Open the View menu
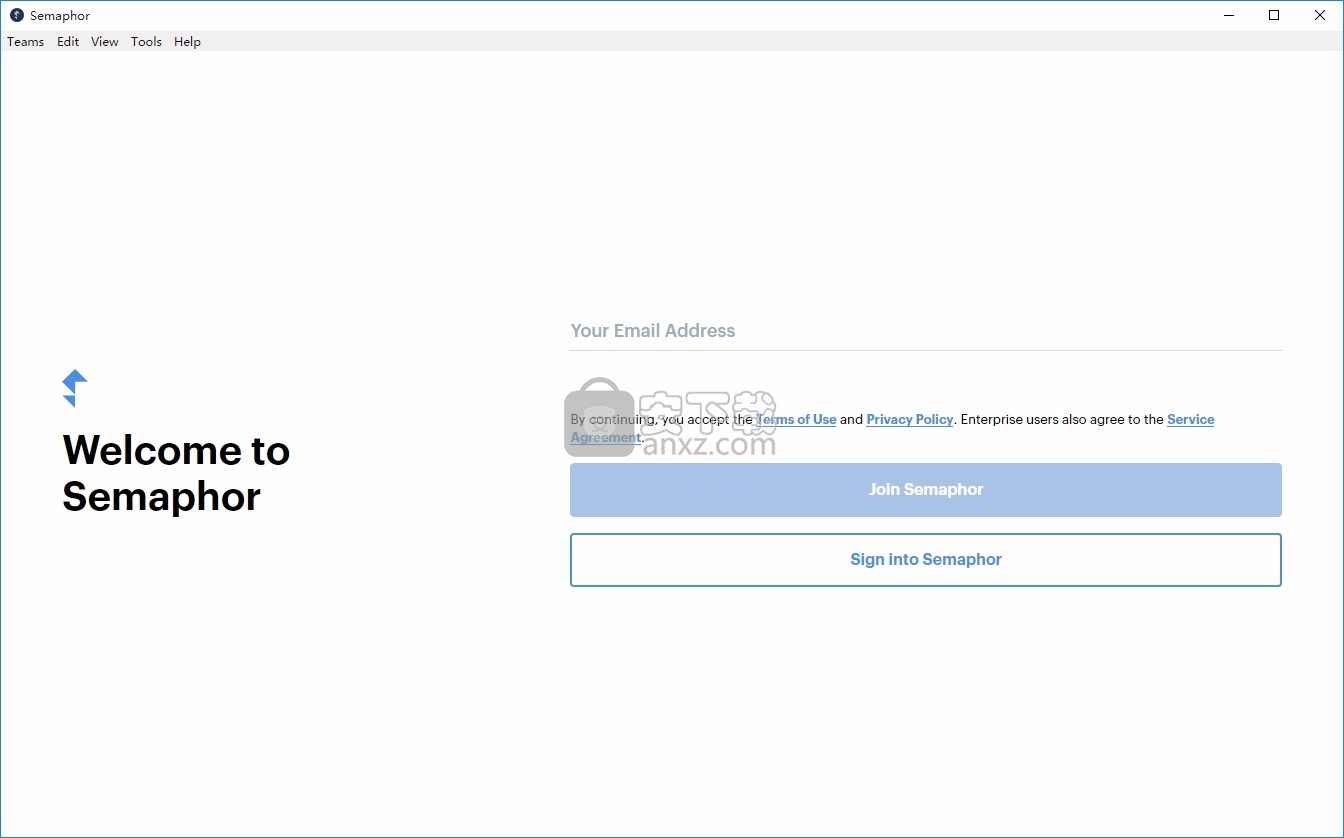The image size is (1344, 838). pos(105,41)
